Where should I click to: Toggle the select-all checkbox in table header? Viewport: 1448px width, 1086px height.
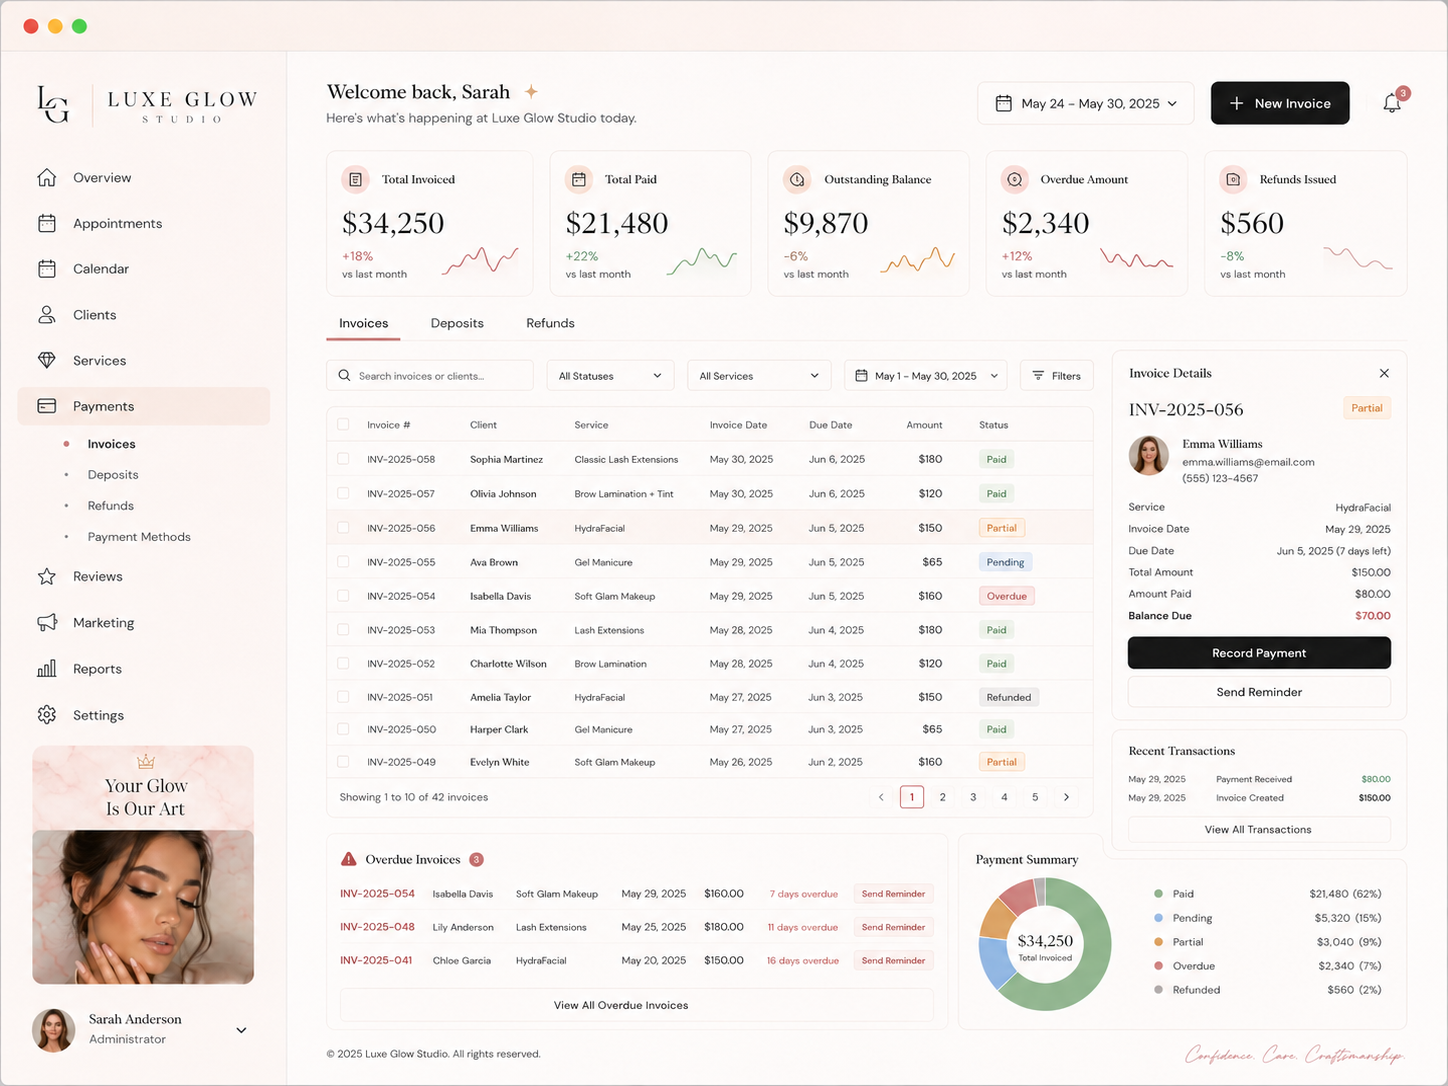343,425
